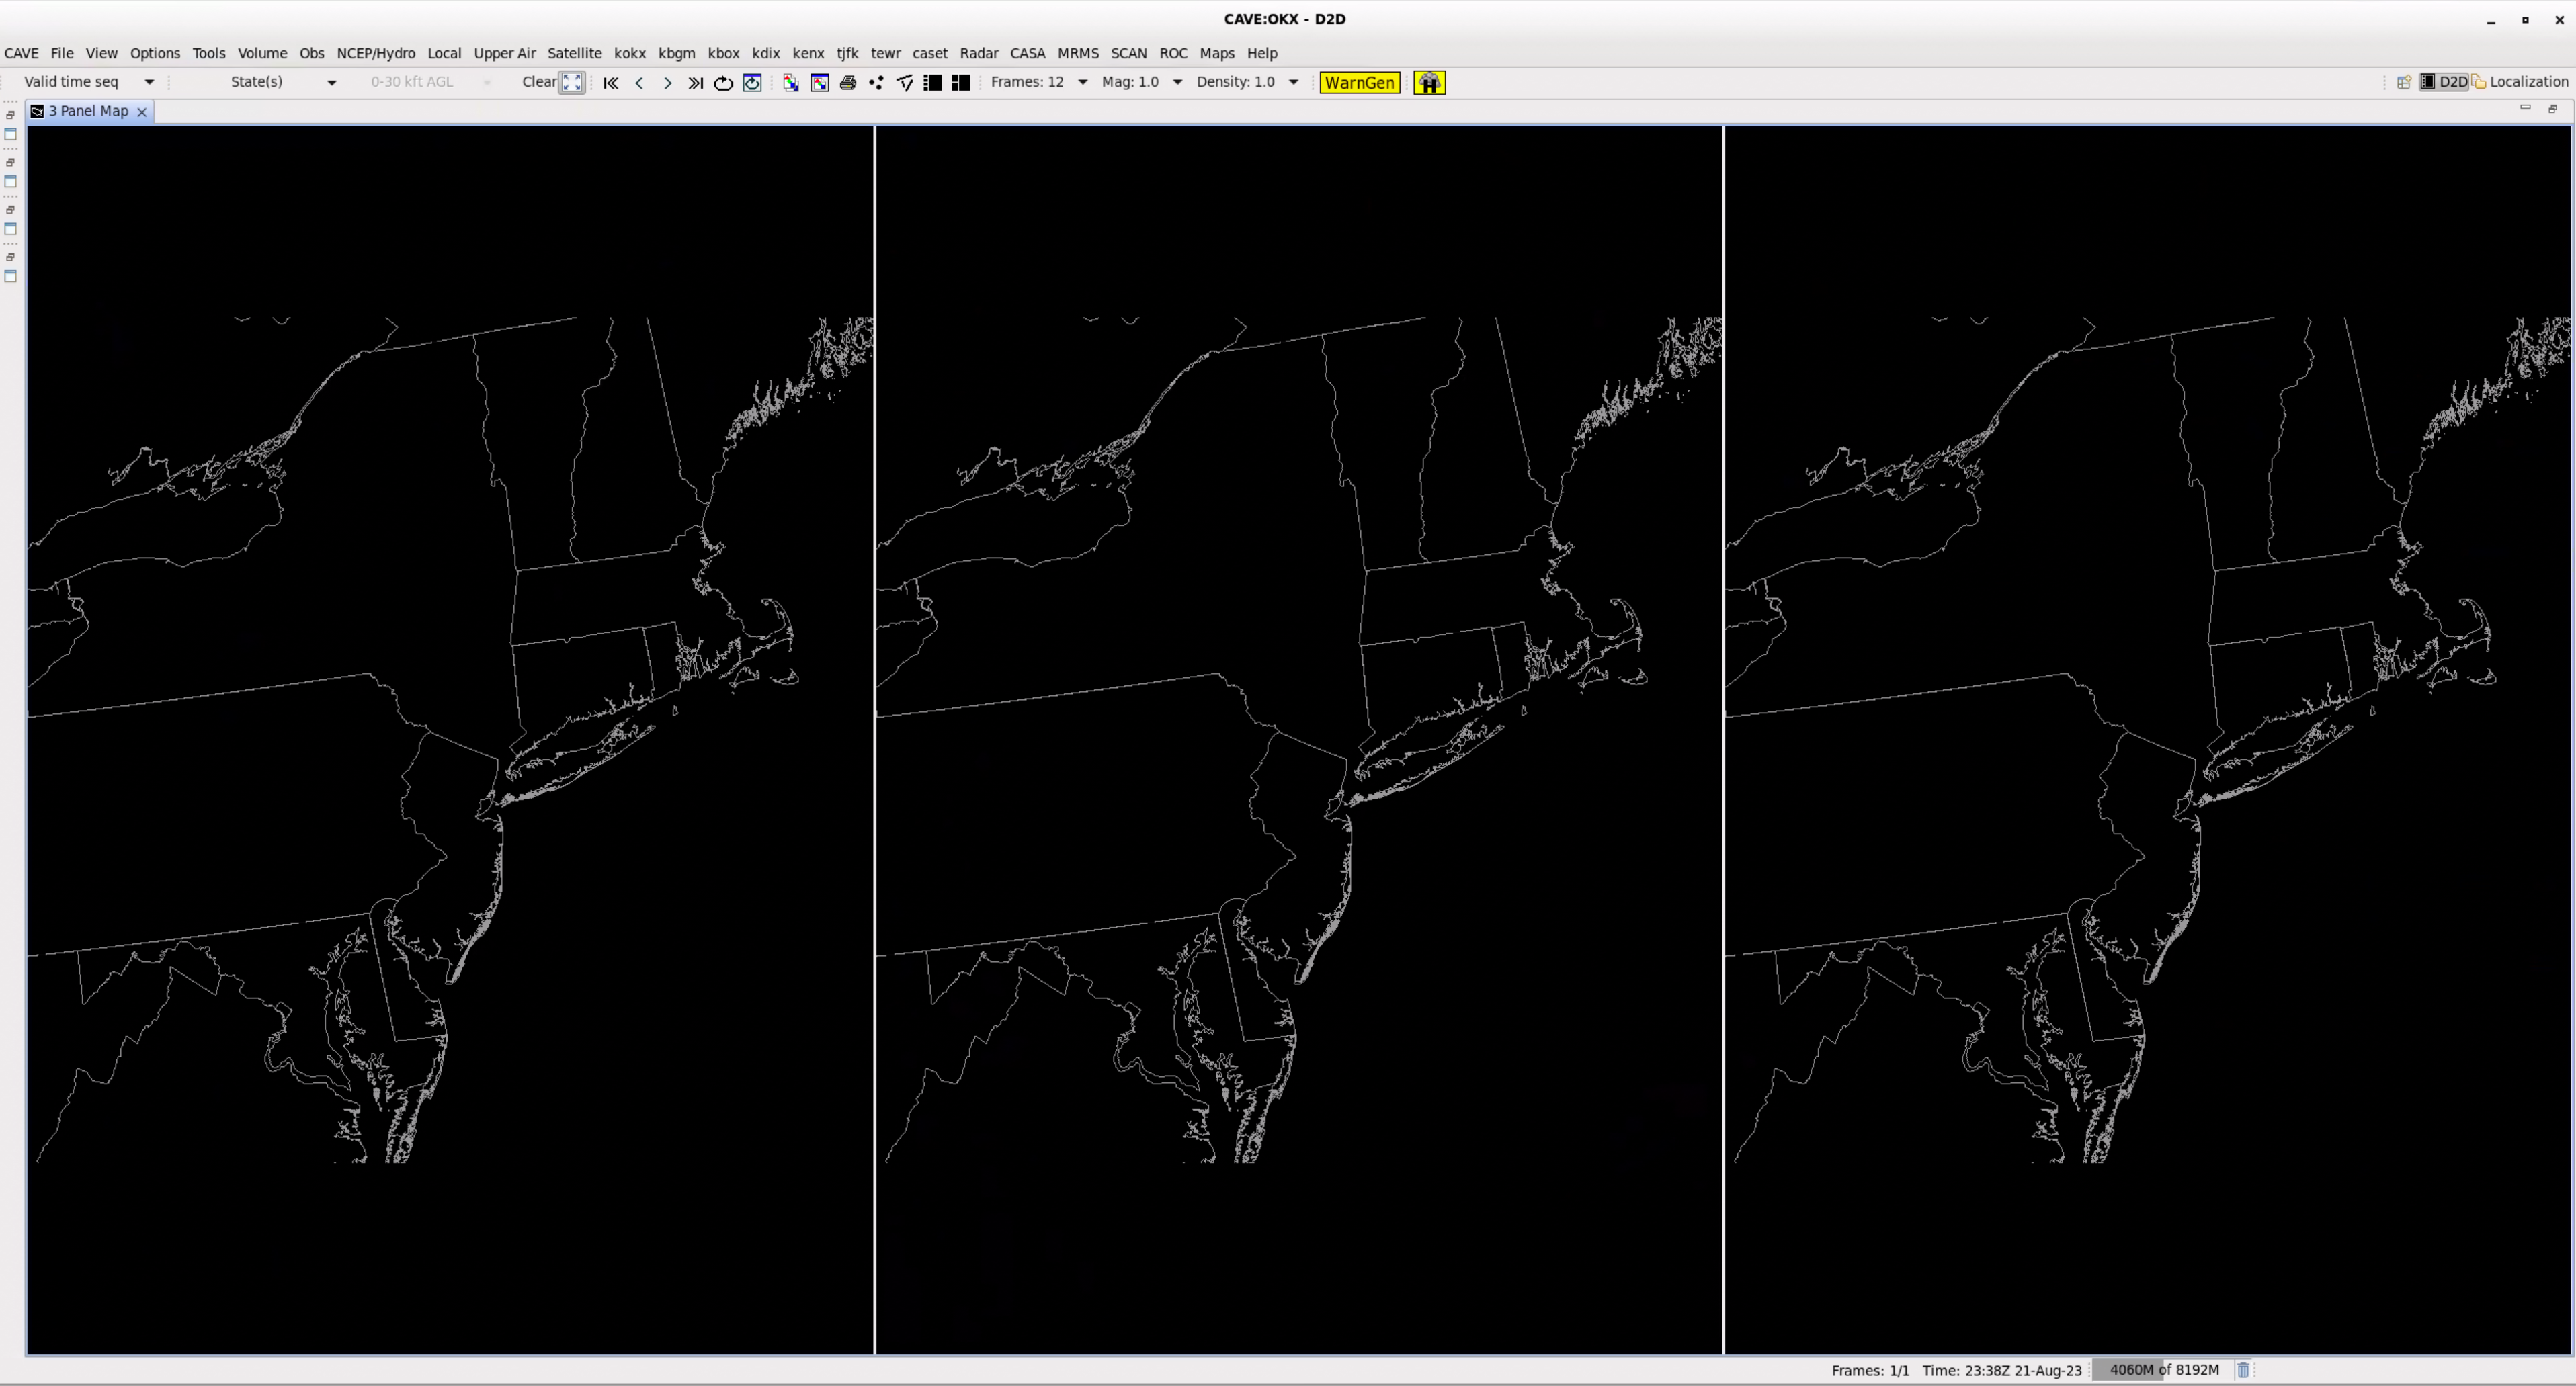Open the CASA menu

click(x=1027, y=54)
